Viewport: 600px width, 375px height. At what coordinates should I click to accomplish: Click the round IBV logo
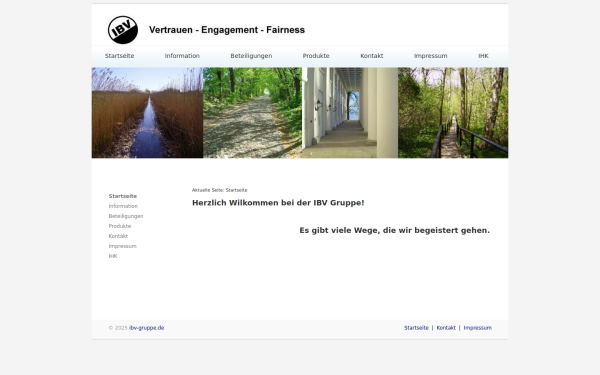click(123, 30)
